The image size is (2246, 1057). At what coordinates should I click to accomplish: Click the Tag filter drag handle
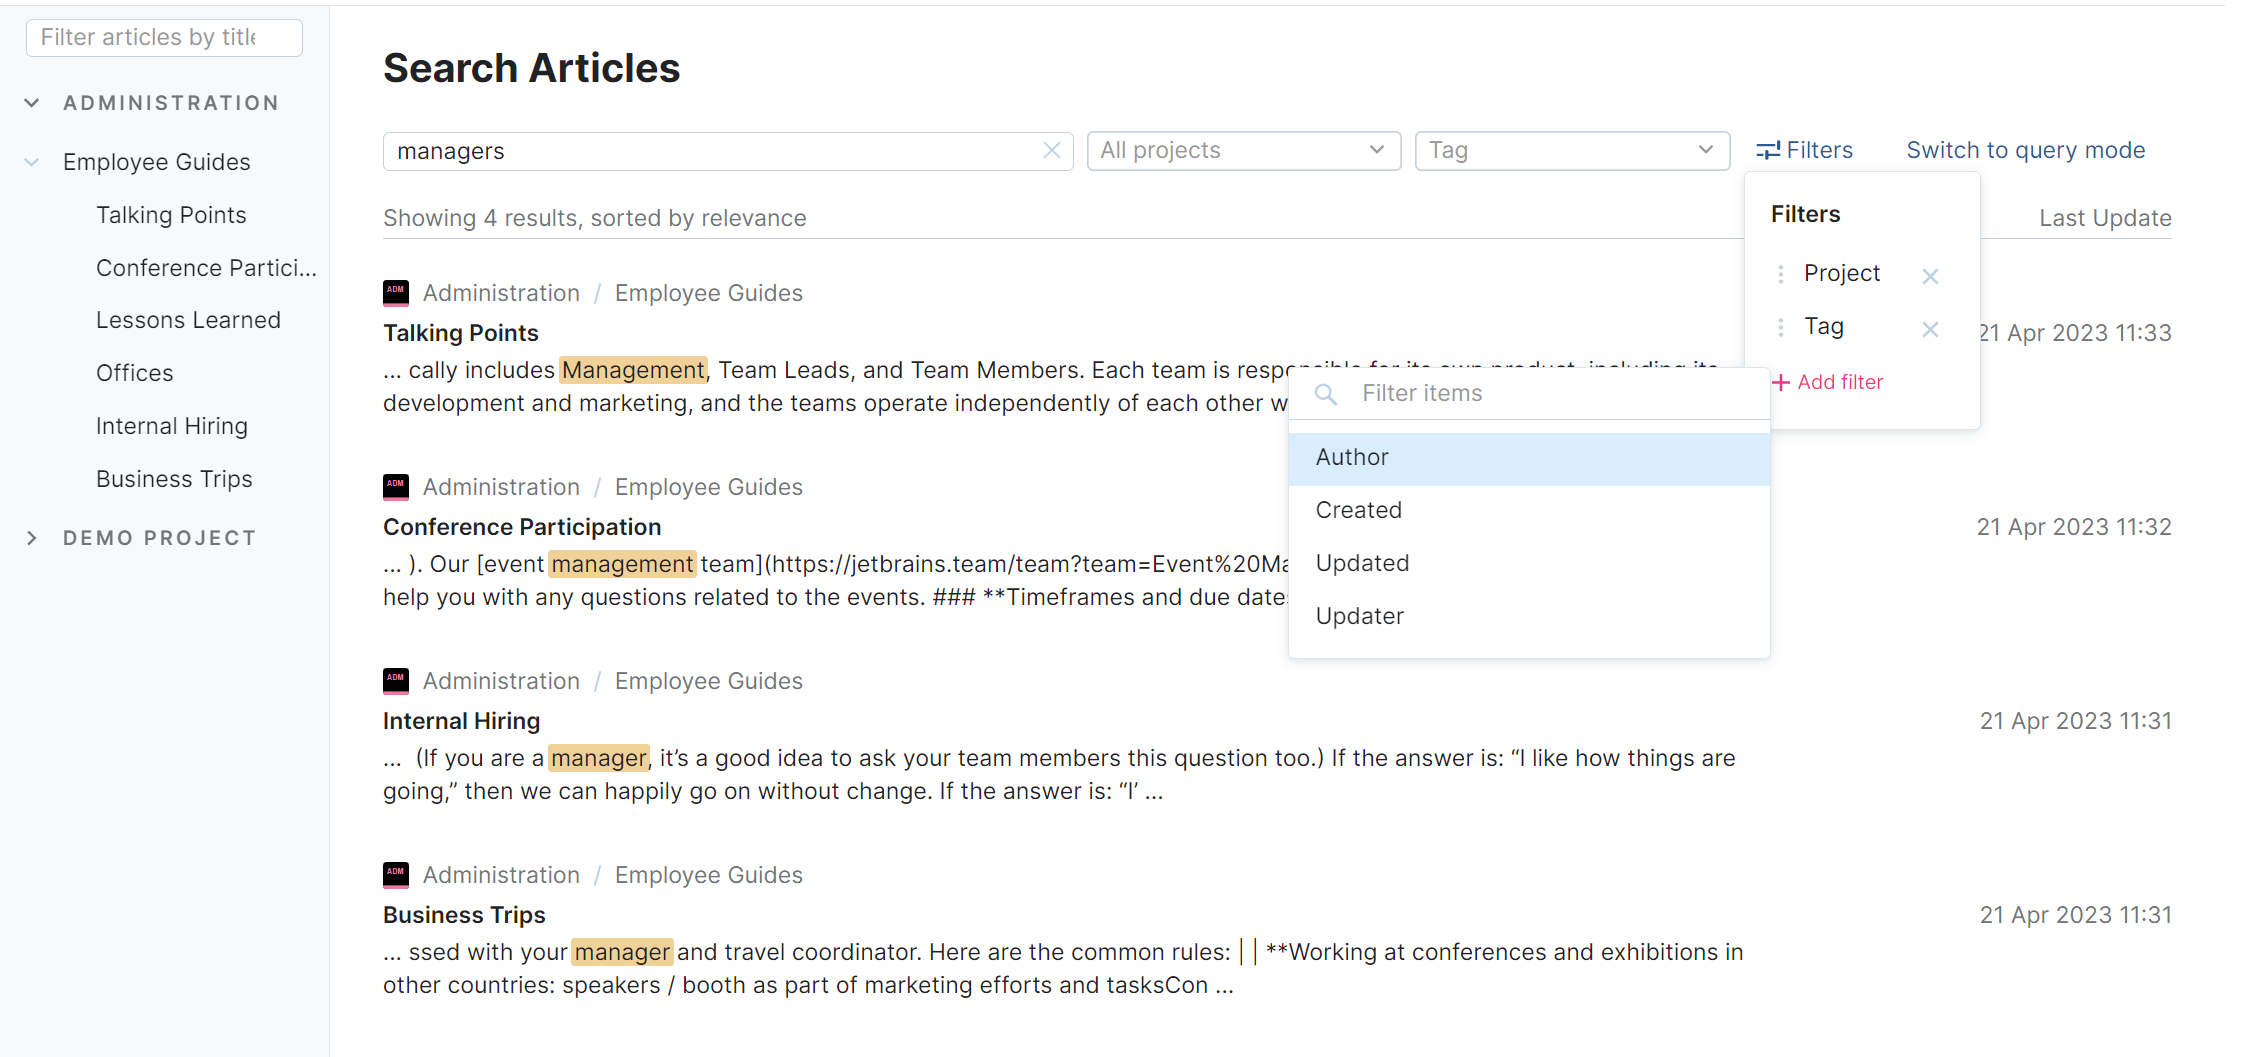(1781, 327)
